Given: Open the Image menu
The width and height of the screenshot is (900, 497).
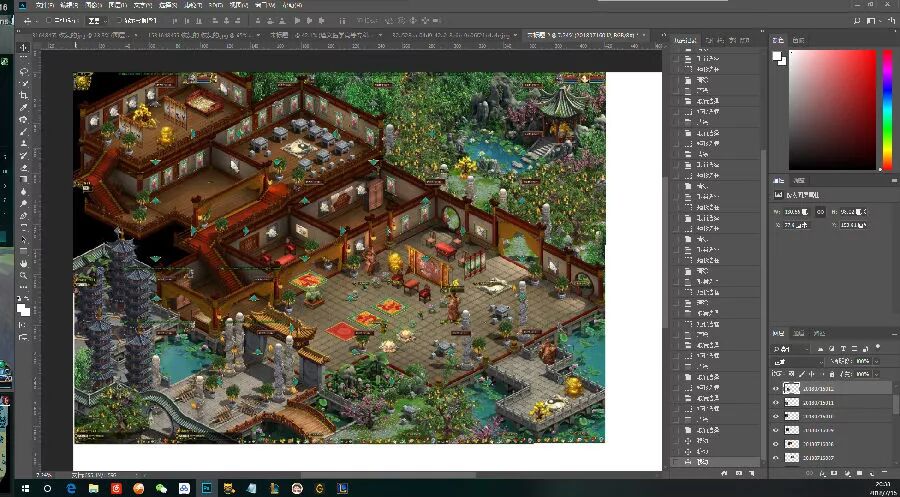Looking at the screenshot, I should pyautogui.click(x=93, y=5).
